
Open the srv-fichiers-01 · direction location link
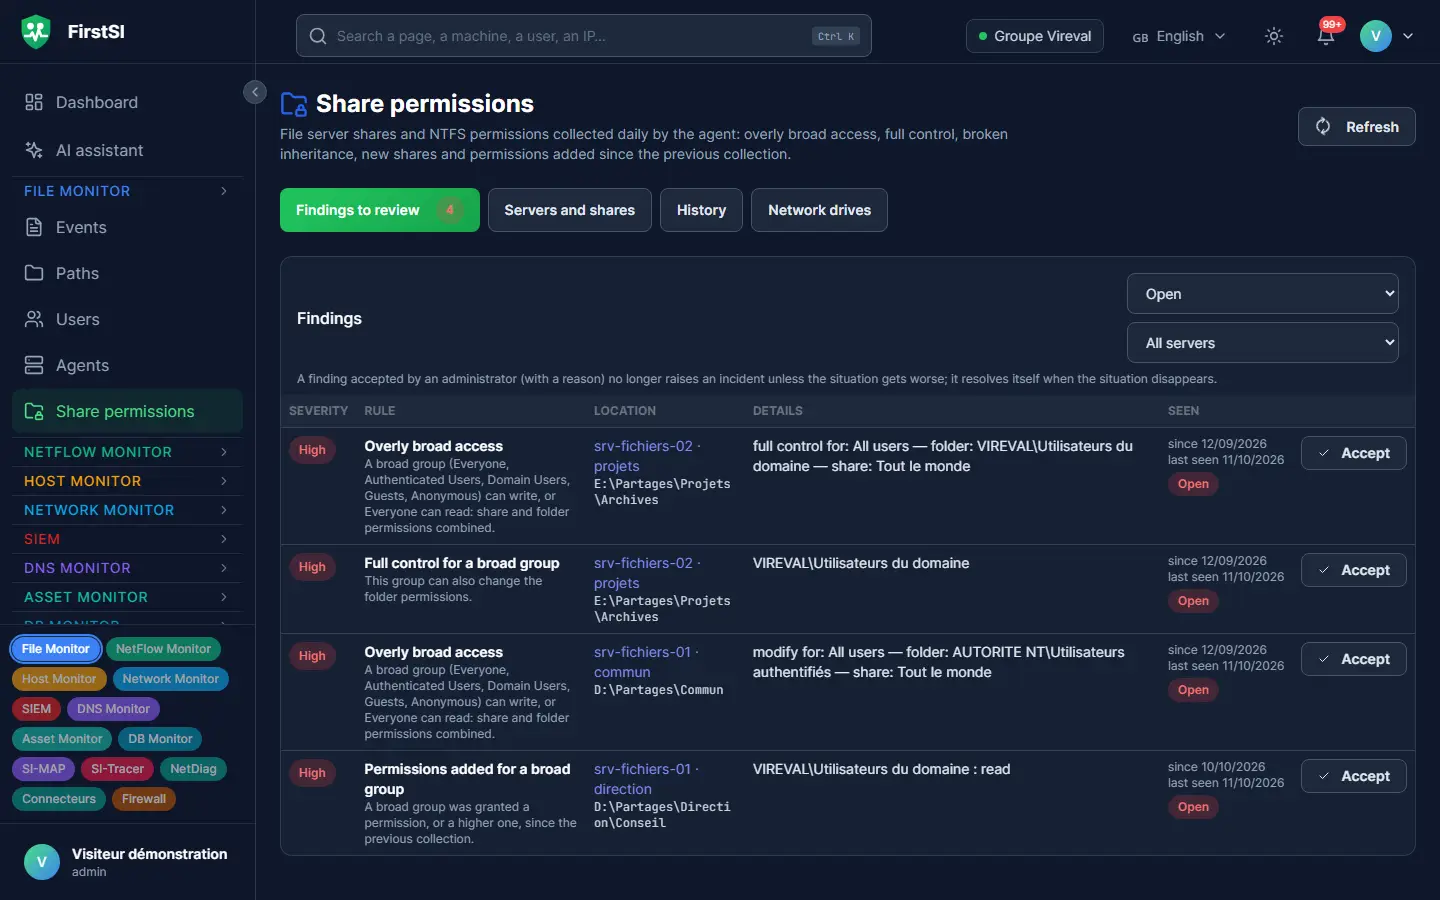coord(645,779)
